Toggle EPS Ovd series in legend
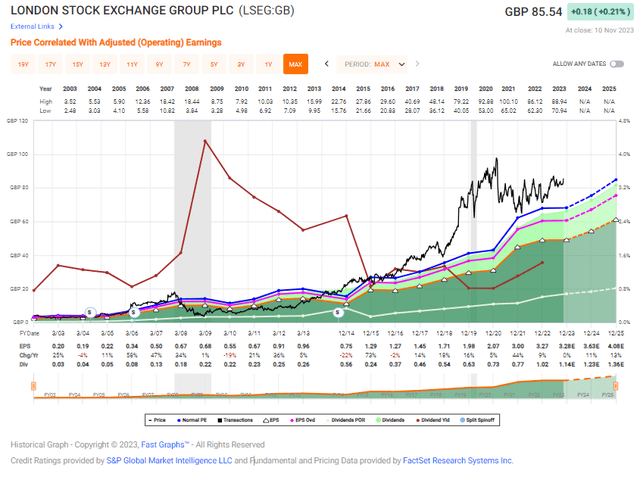Screen dimensions: 640x480 [x=302, y=420]
